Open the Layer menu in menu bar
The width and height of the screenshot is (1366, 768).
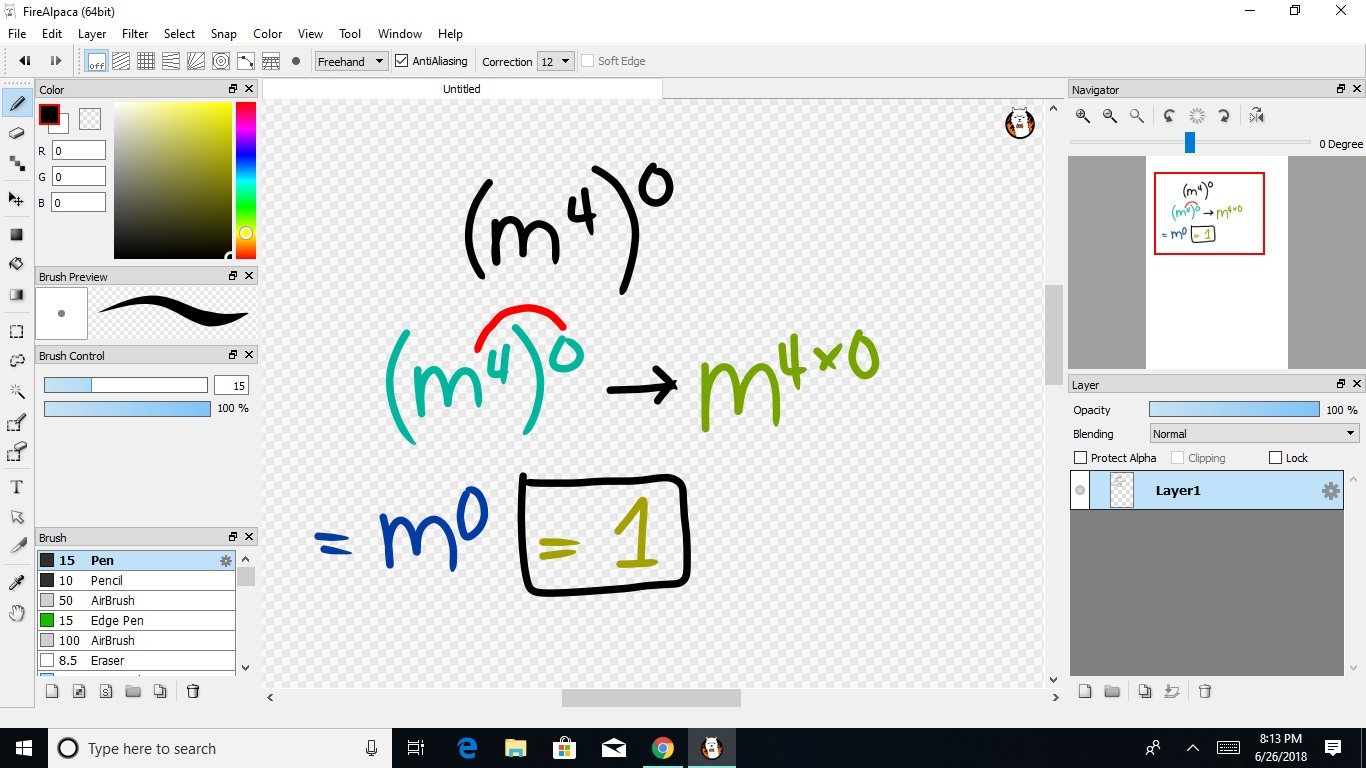[x=92, y=34]
